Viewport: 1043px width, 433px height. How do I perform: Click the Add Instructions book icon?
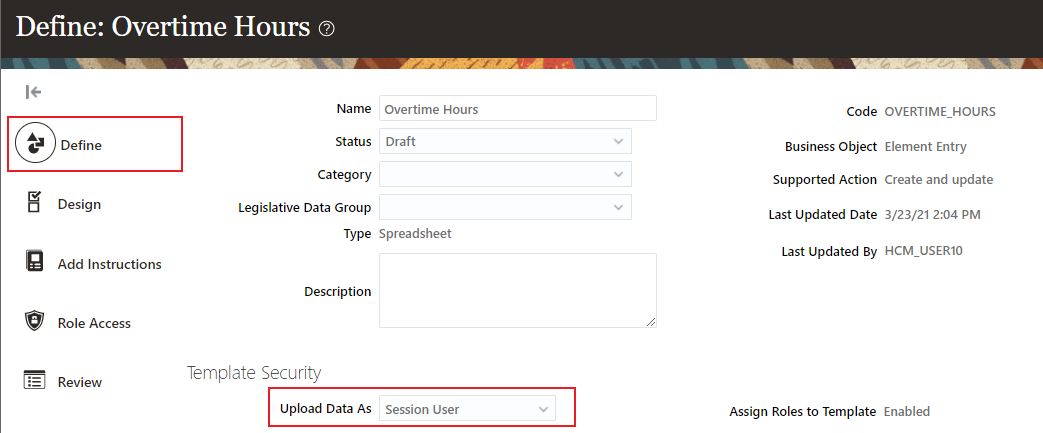(x=35, y=263)
